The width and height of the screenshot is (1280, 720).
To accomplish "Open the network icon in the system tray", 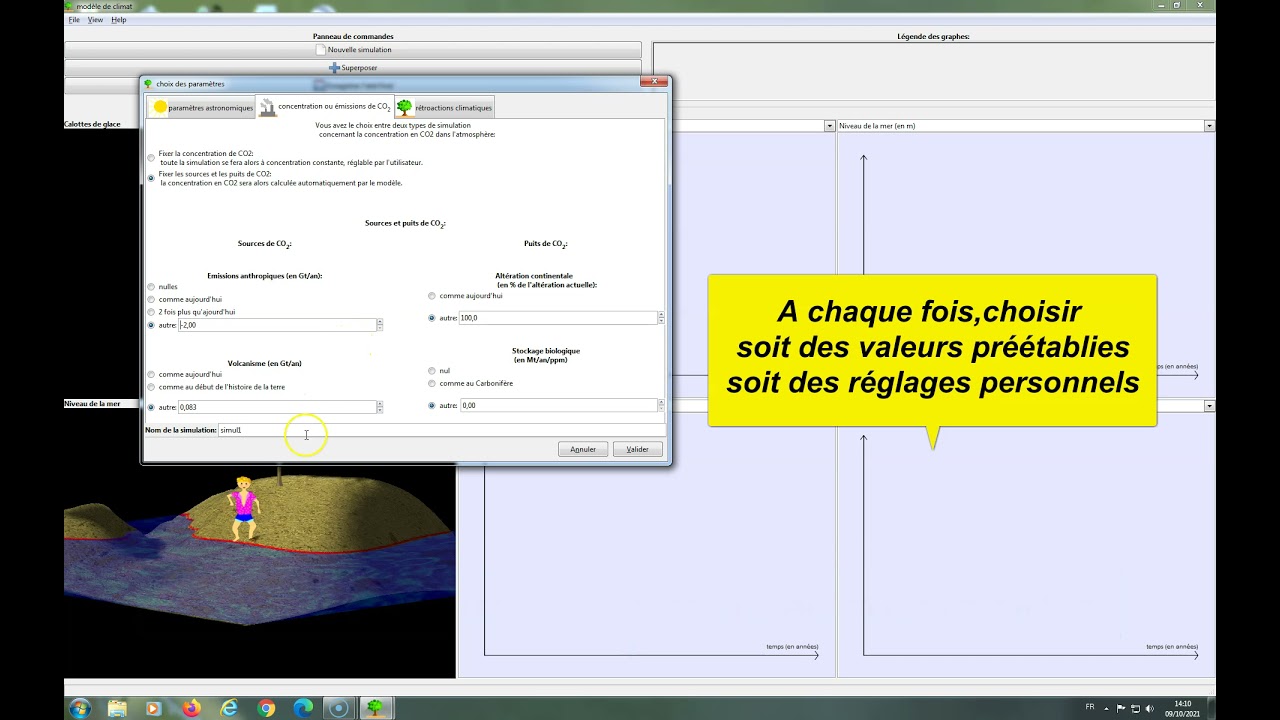I will [x=1135, y=708].
